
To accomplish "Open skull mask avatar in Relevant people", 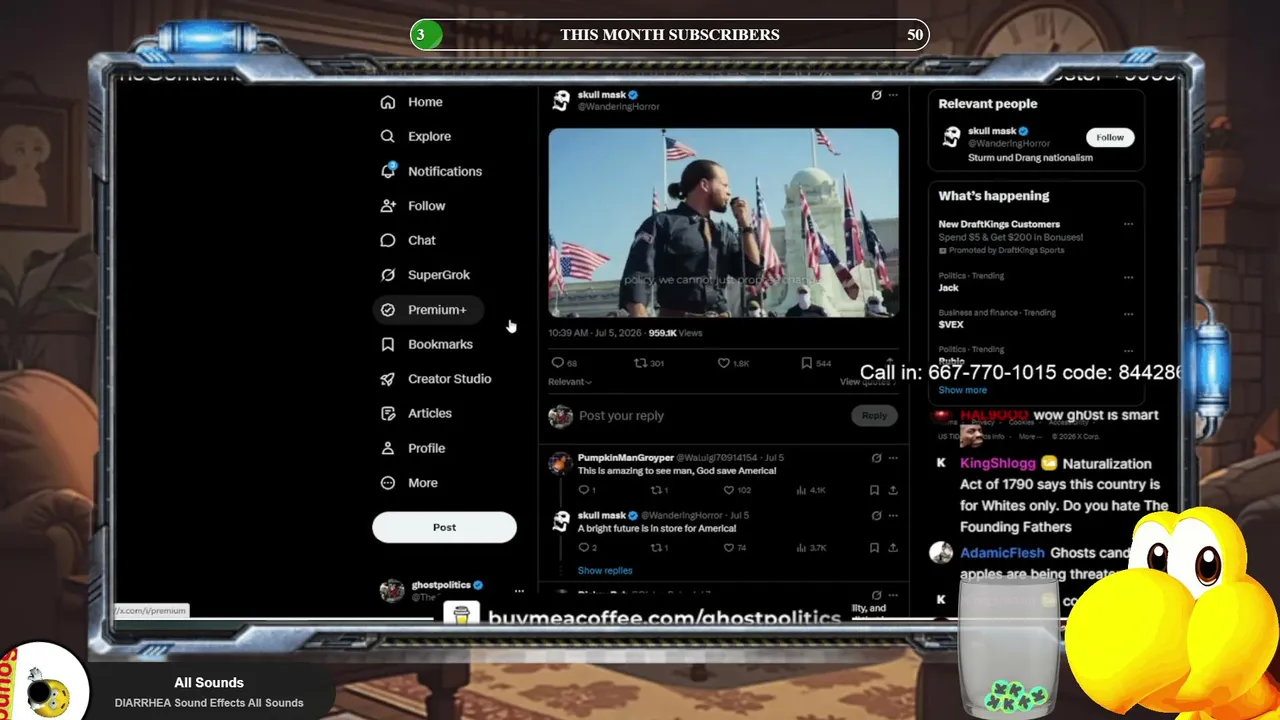I will click(951, 137).
